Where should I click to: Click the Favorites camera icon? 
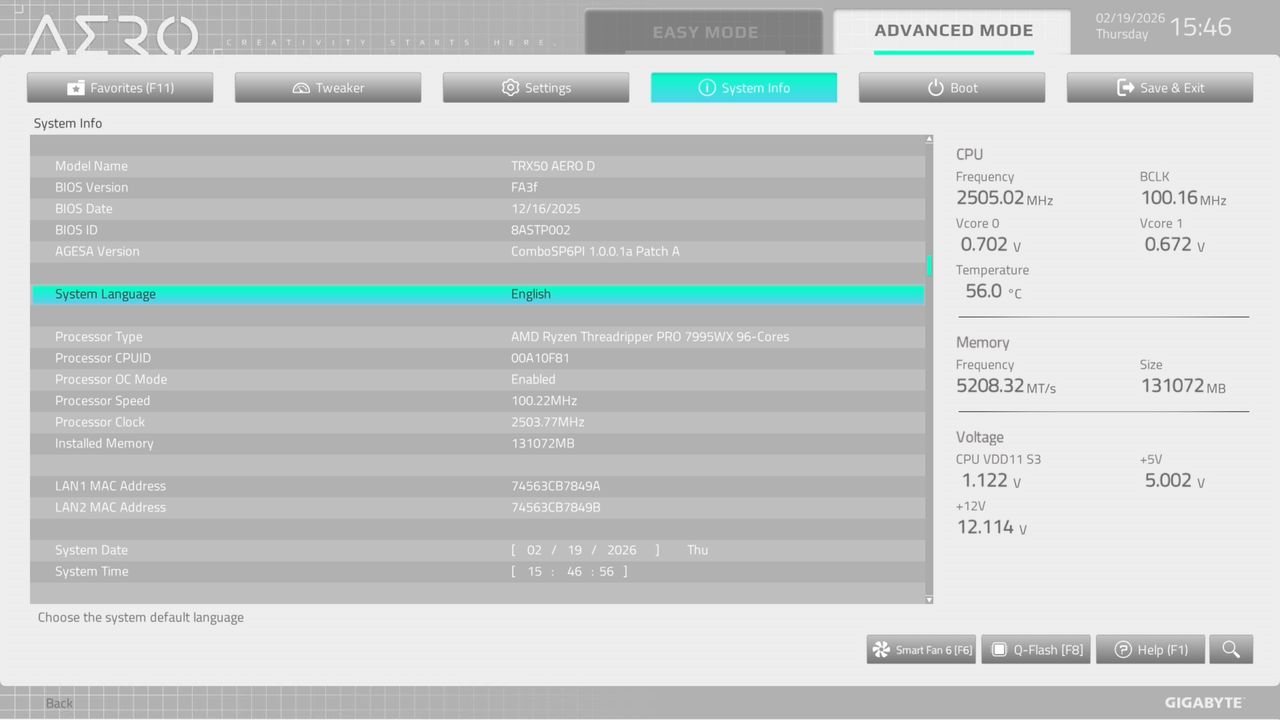[x=77, y=87]
